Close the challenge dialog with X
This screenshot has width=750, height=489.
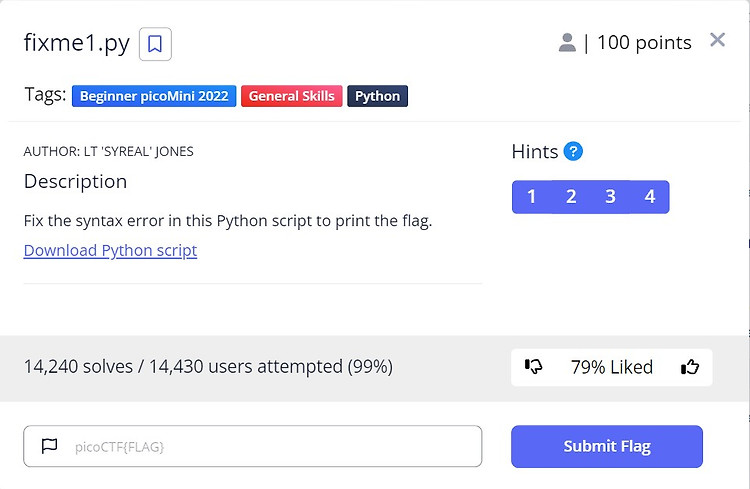[x=717, y=40]
